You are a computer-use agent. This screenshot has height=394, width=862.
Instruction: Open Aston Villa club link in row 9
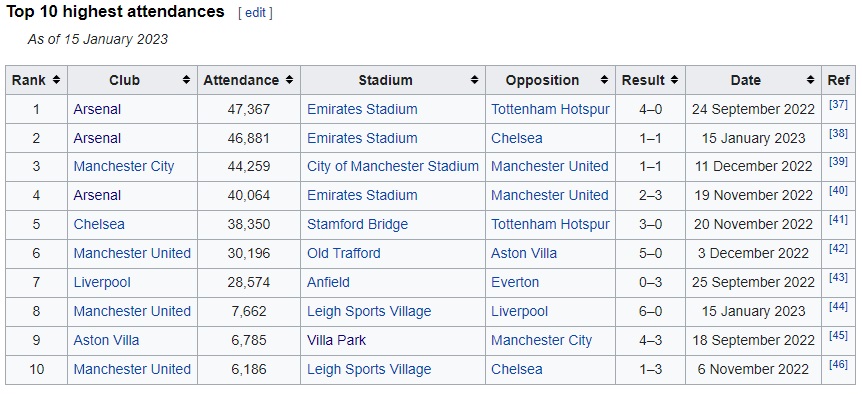[107, 340]
